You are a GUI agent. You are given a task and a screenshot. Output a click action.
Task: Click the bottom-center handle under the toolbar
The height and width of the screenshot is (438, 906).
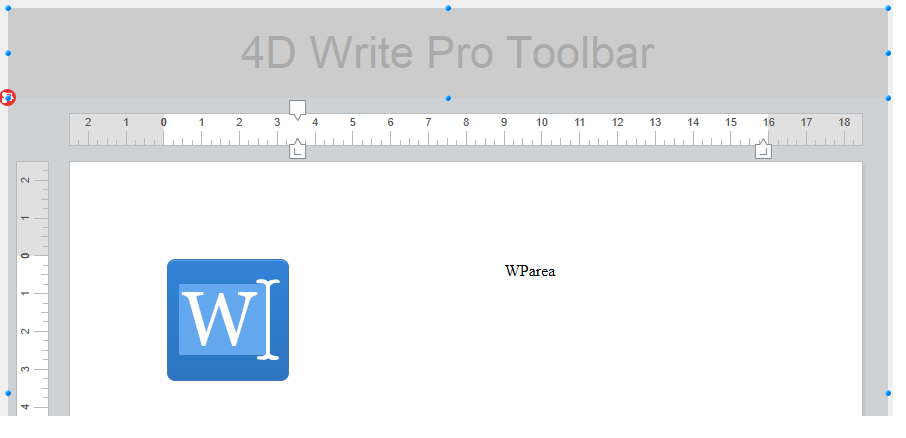[449, 98]
